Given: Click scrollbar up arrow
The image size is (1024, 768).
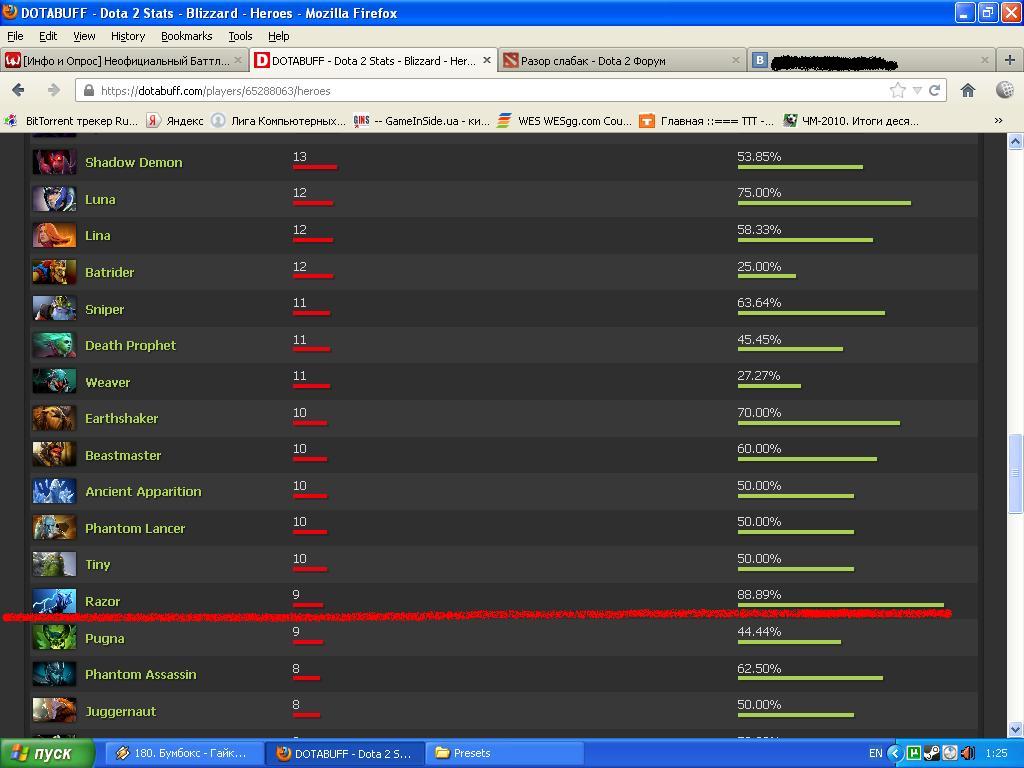Looking at the screenshot, I should [x=1015, y=142].
